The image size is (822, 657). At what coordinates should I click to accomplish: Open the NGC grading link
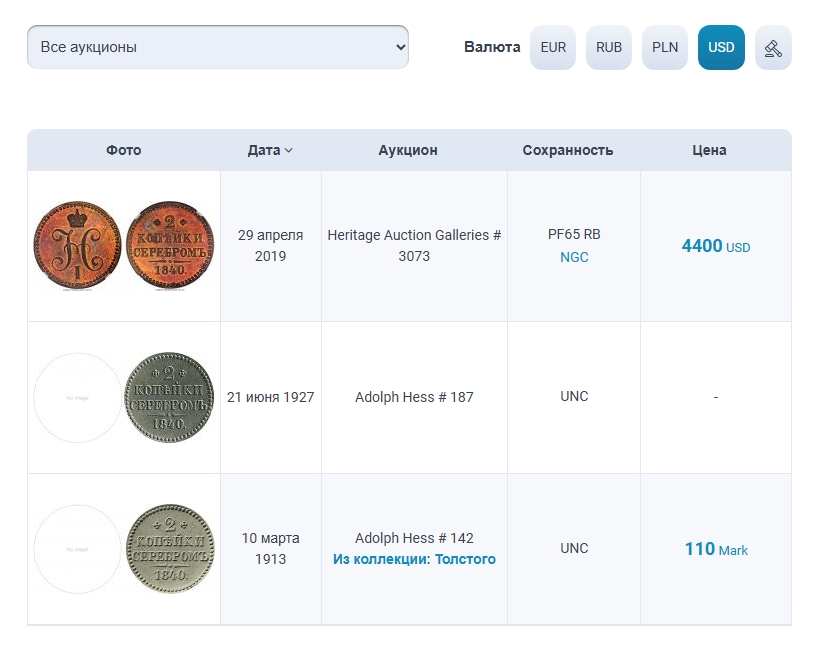(574, 257)
